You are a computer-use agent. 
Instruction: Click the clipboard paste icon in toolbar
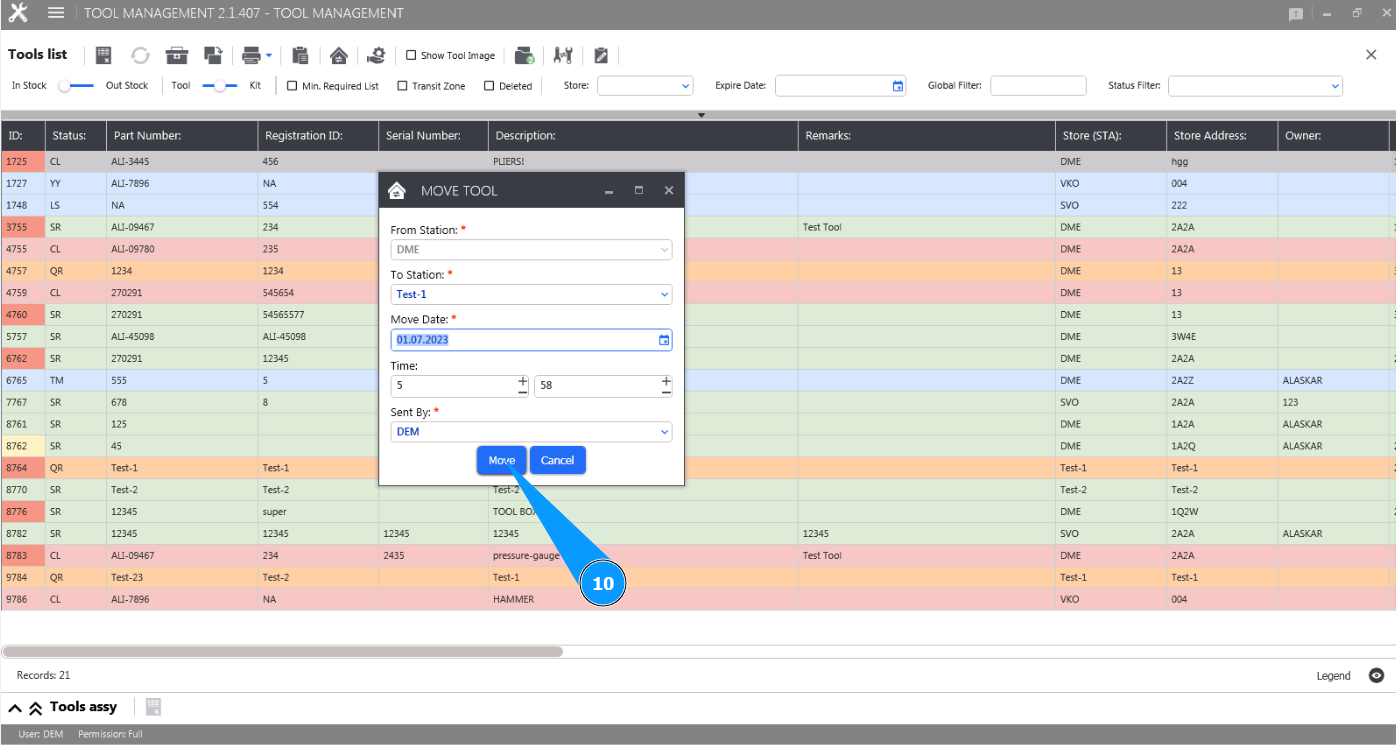click(x=300, y=55)
